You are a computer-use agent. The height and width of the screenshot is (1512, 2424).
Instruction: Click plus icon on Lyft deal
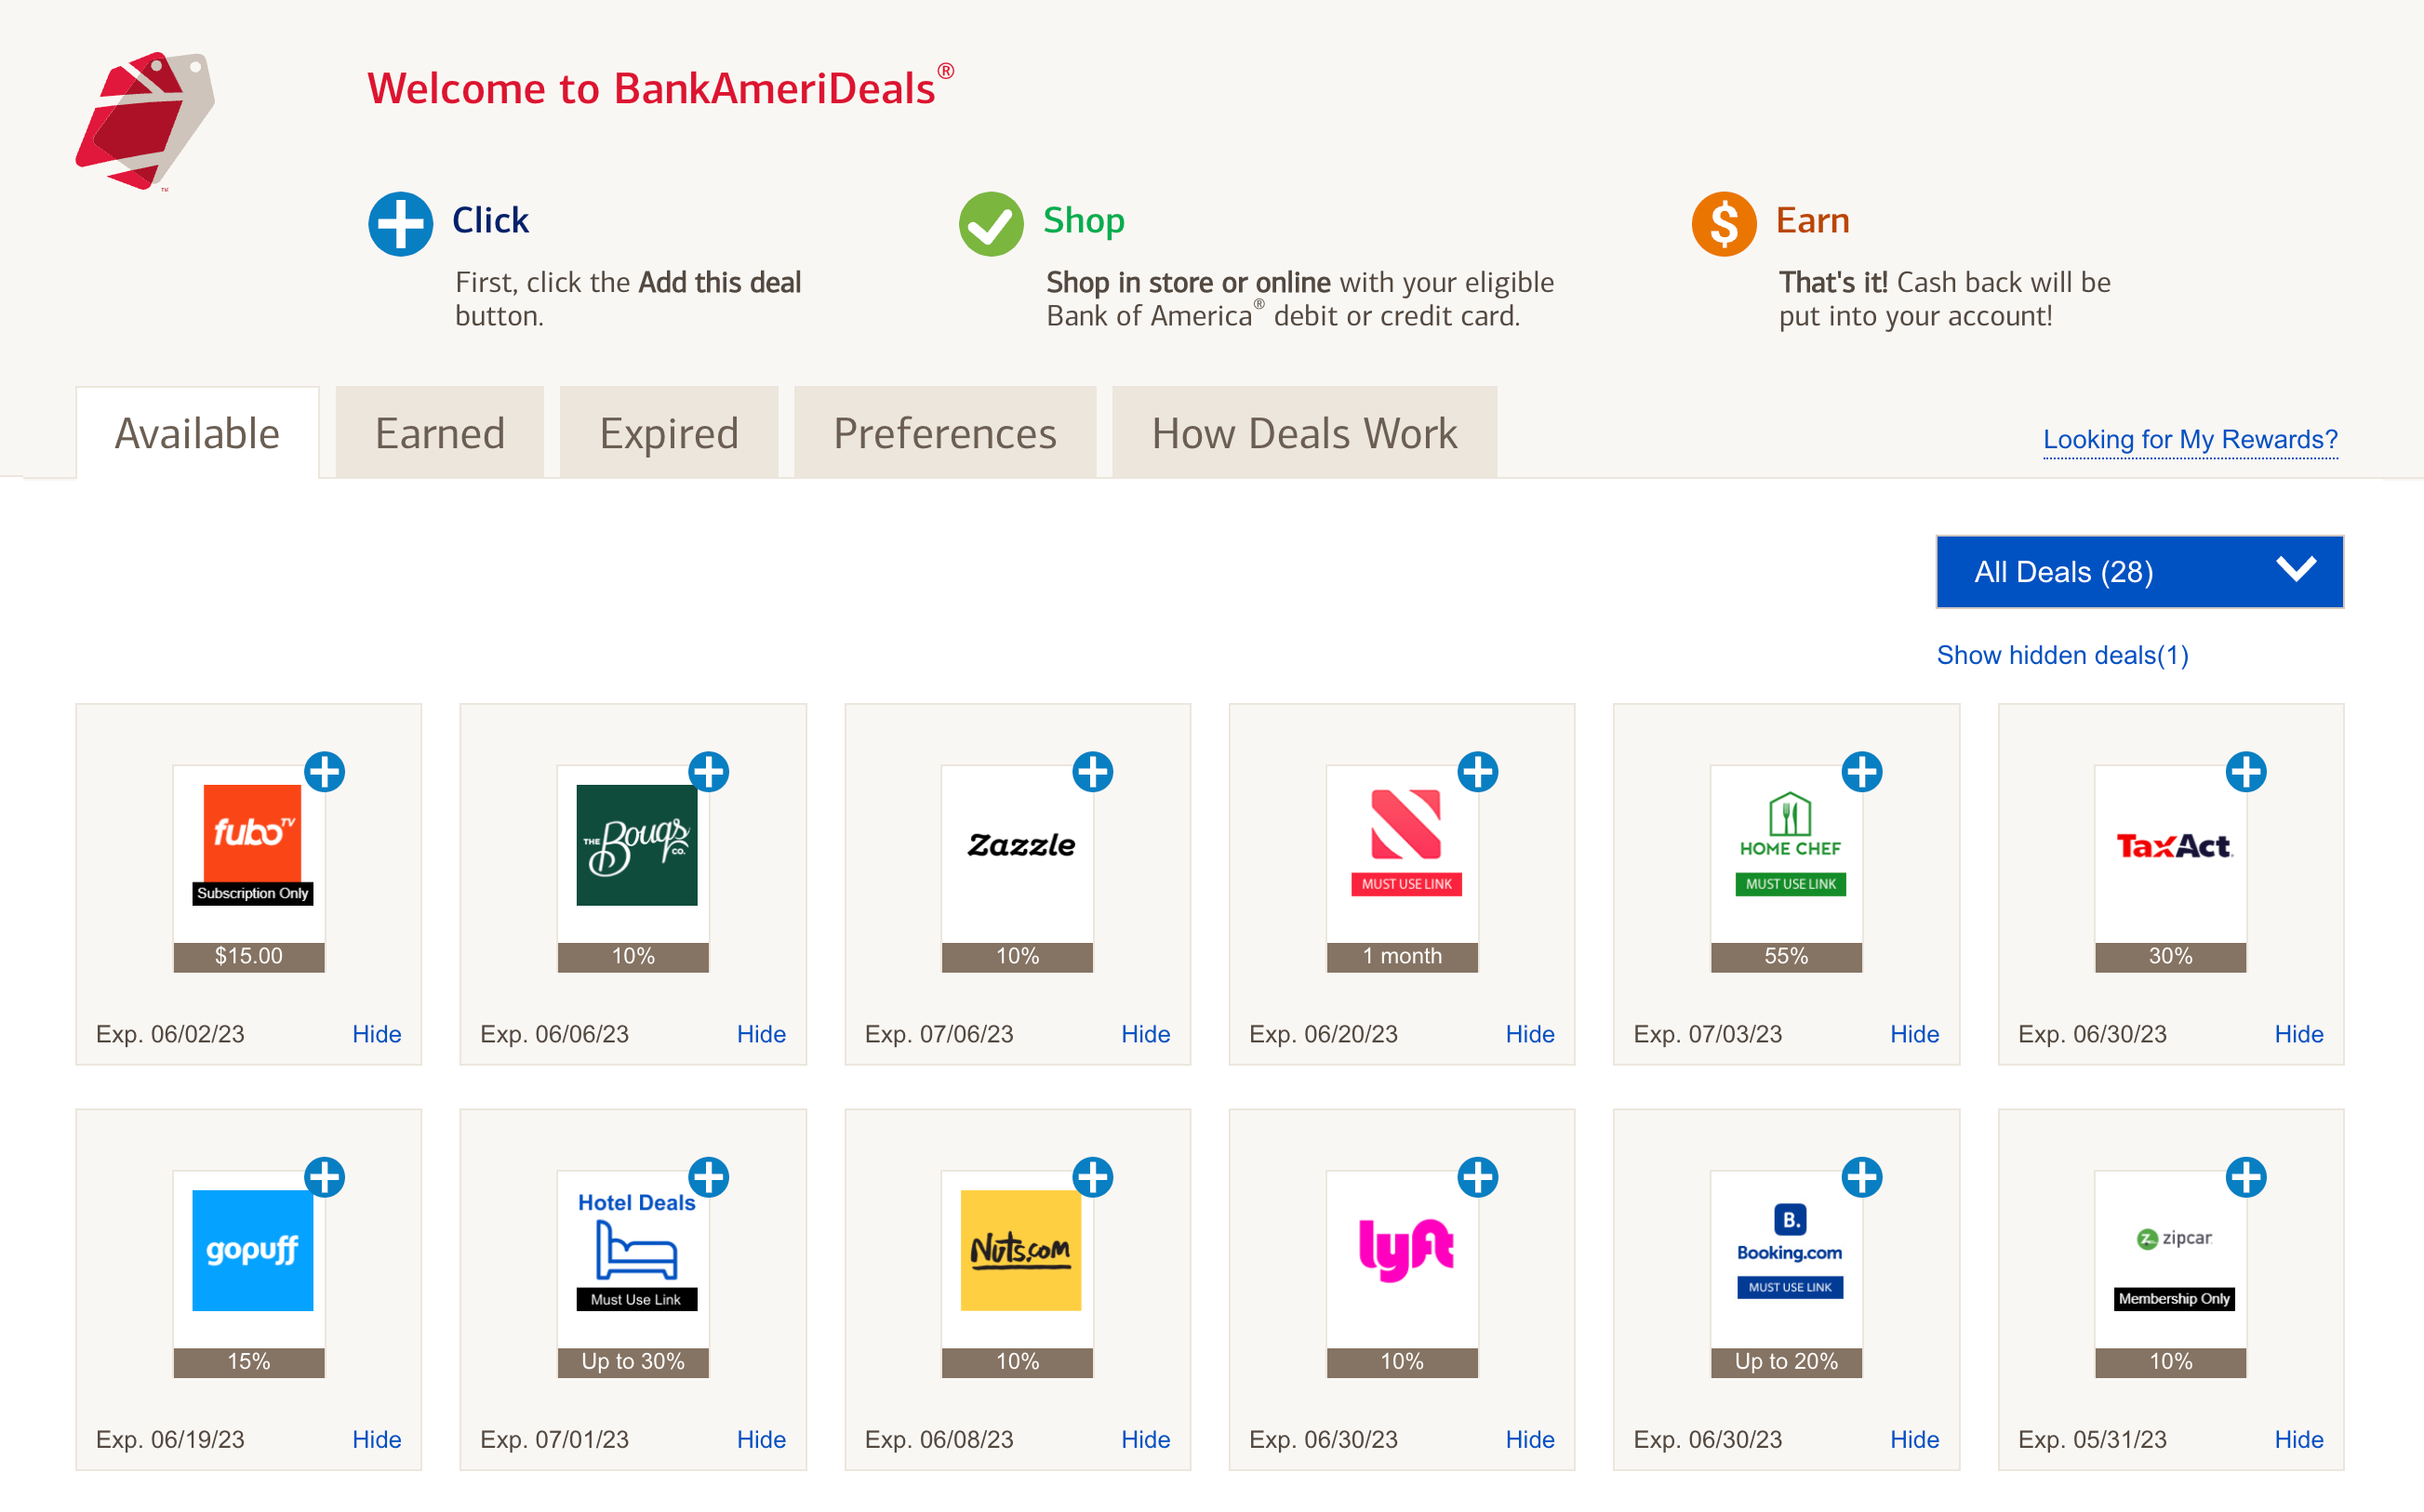pyautogui.click(x=1478, y=1177)
